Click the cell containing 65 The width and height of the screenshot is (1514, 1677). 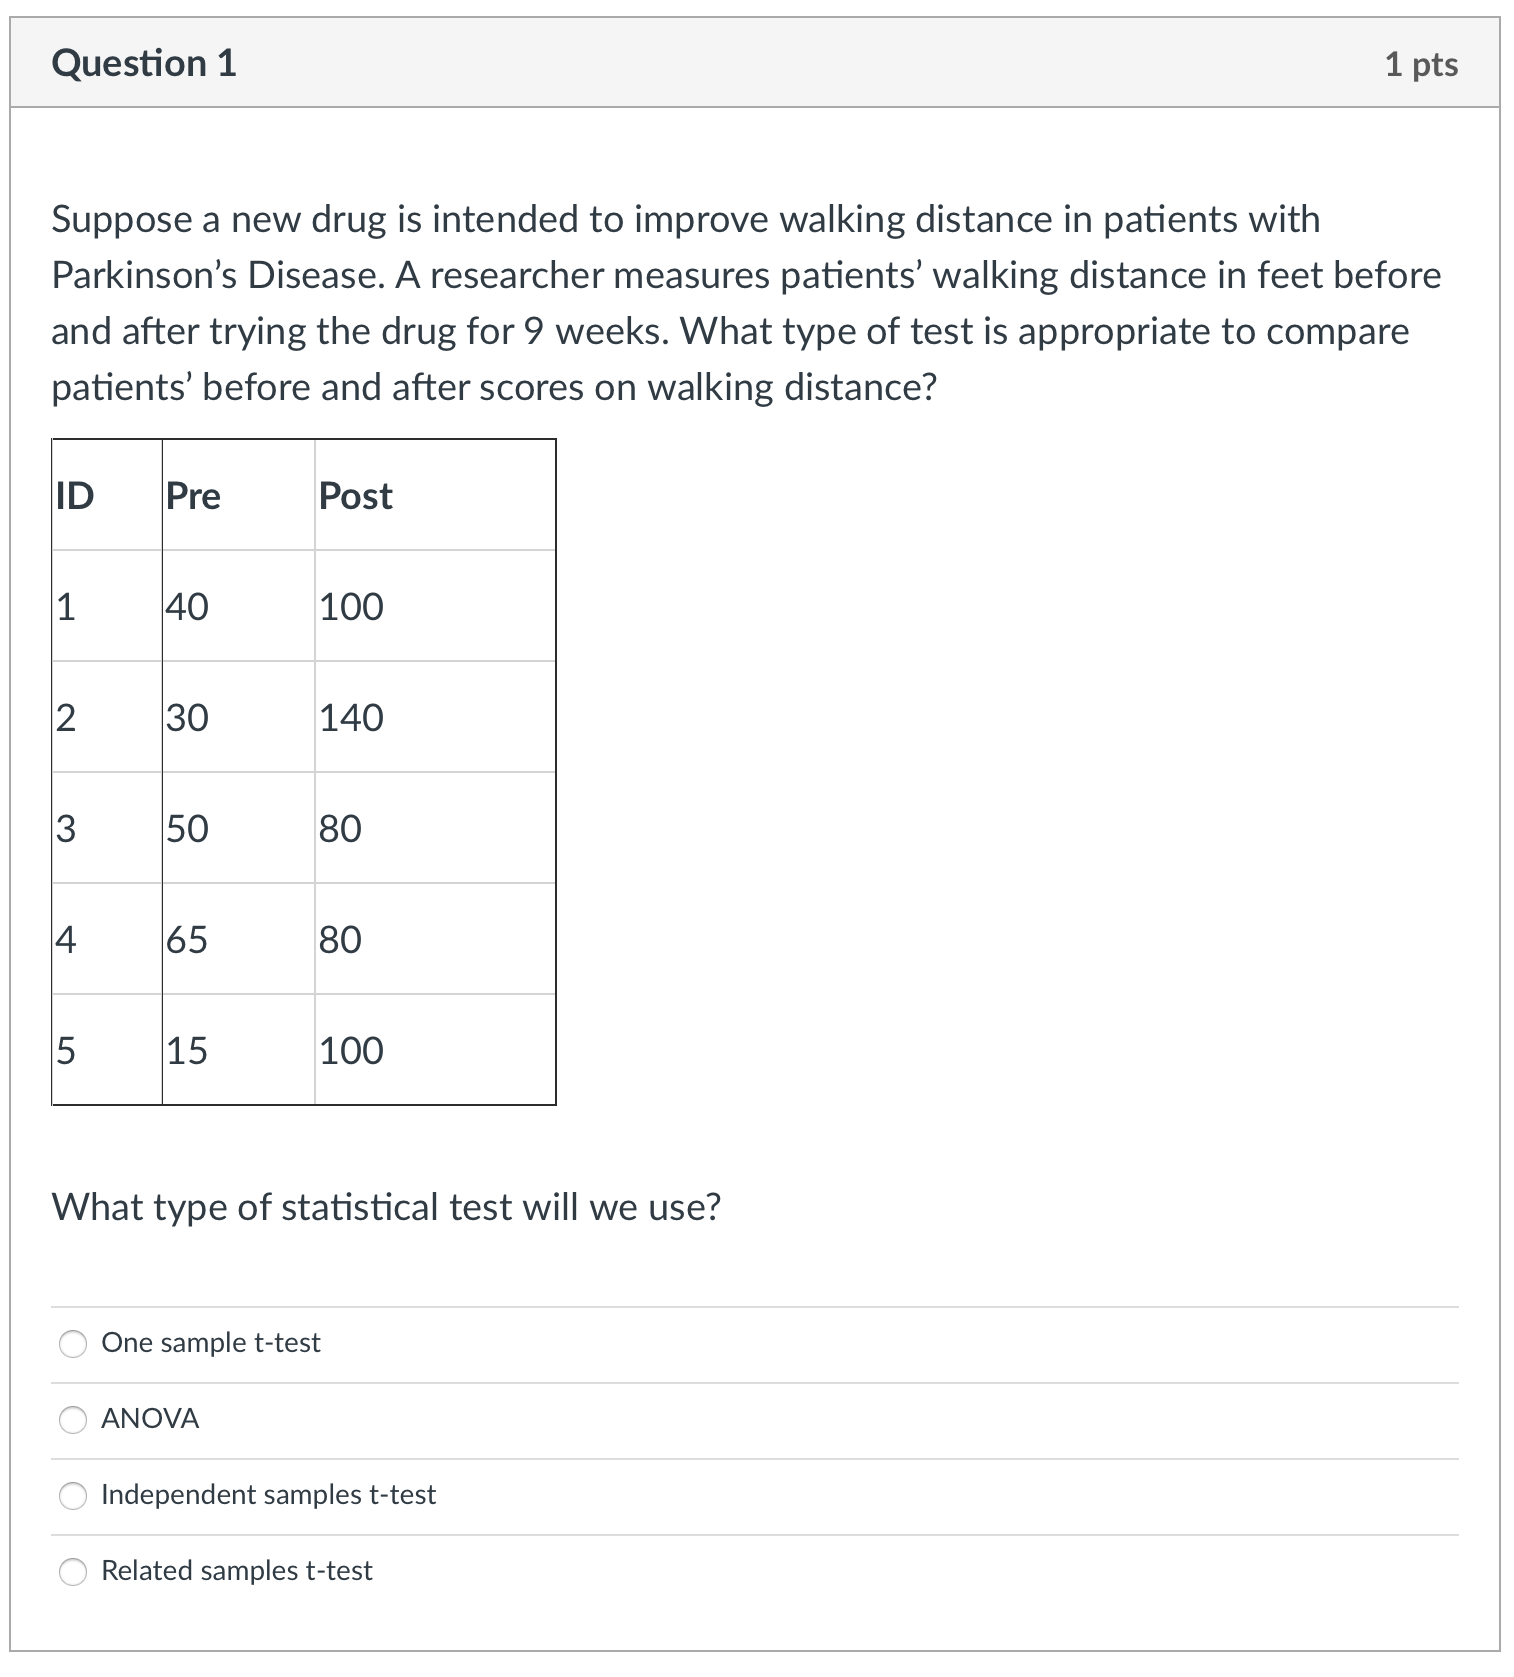[x=185, y=939]
